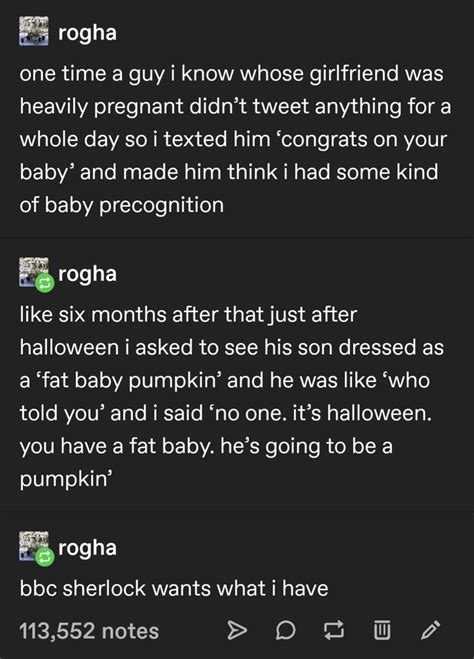
Task: Click the 'like six months after that' line
Action: coord(188,315)
